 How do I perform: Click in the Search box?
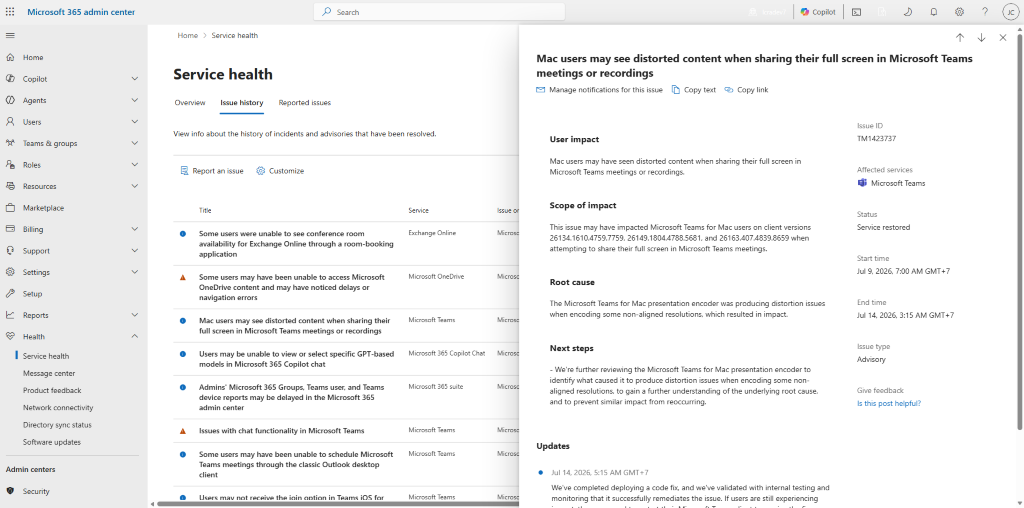[x=439, y=12]
